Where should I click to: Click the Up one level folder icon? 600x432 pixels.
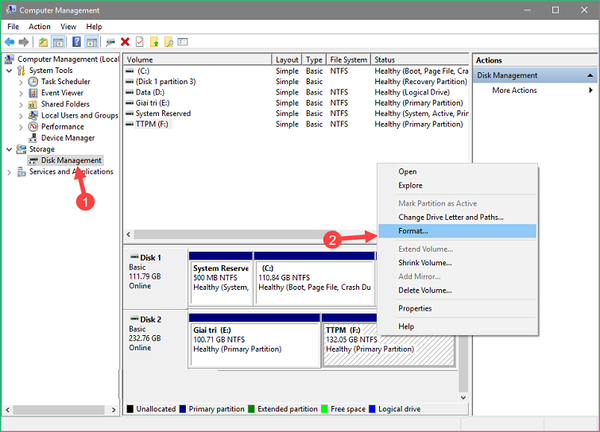tap(44, 42)
